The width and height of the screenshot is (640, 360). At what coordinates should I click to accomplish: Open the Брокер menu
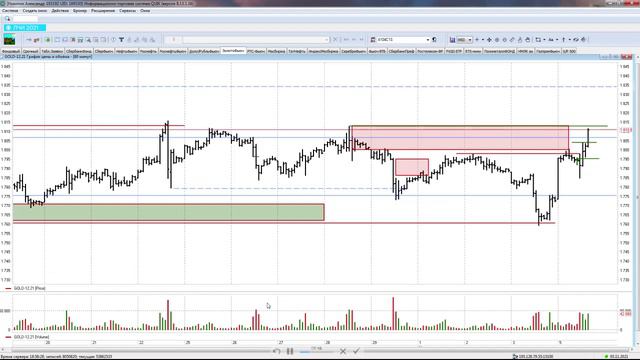[80, 11]
